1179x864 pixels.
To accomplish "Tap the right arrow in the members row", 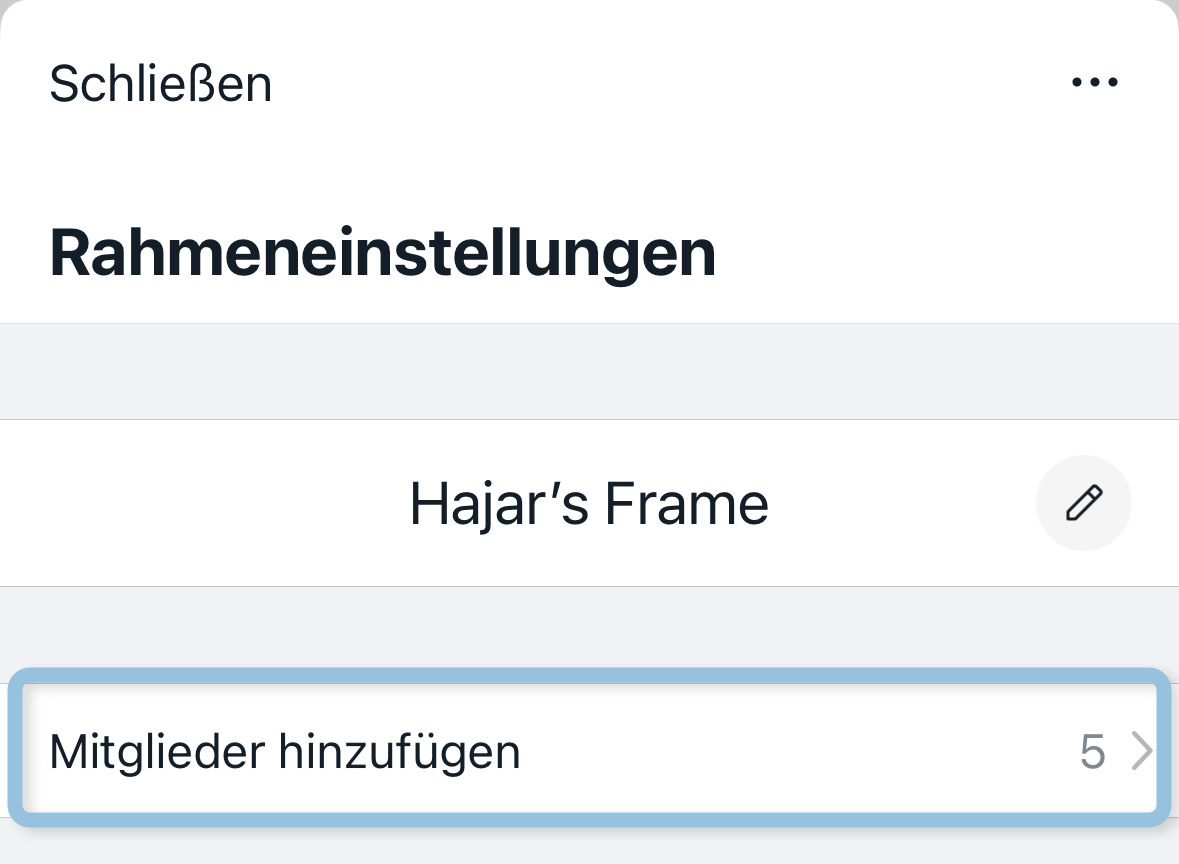I will (1141, 751).
